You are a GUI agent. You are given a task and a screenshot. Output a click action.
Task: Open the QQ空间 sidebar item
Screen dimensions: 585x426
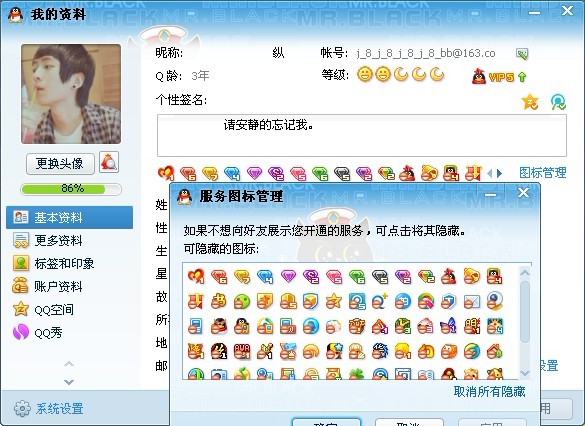69,310
